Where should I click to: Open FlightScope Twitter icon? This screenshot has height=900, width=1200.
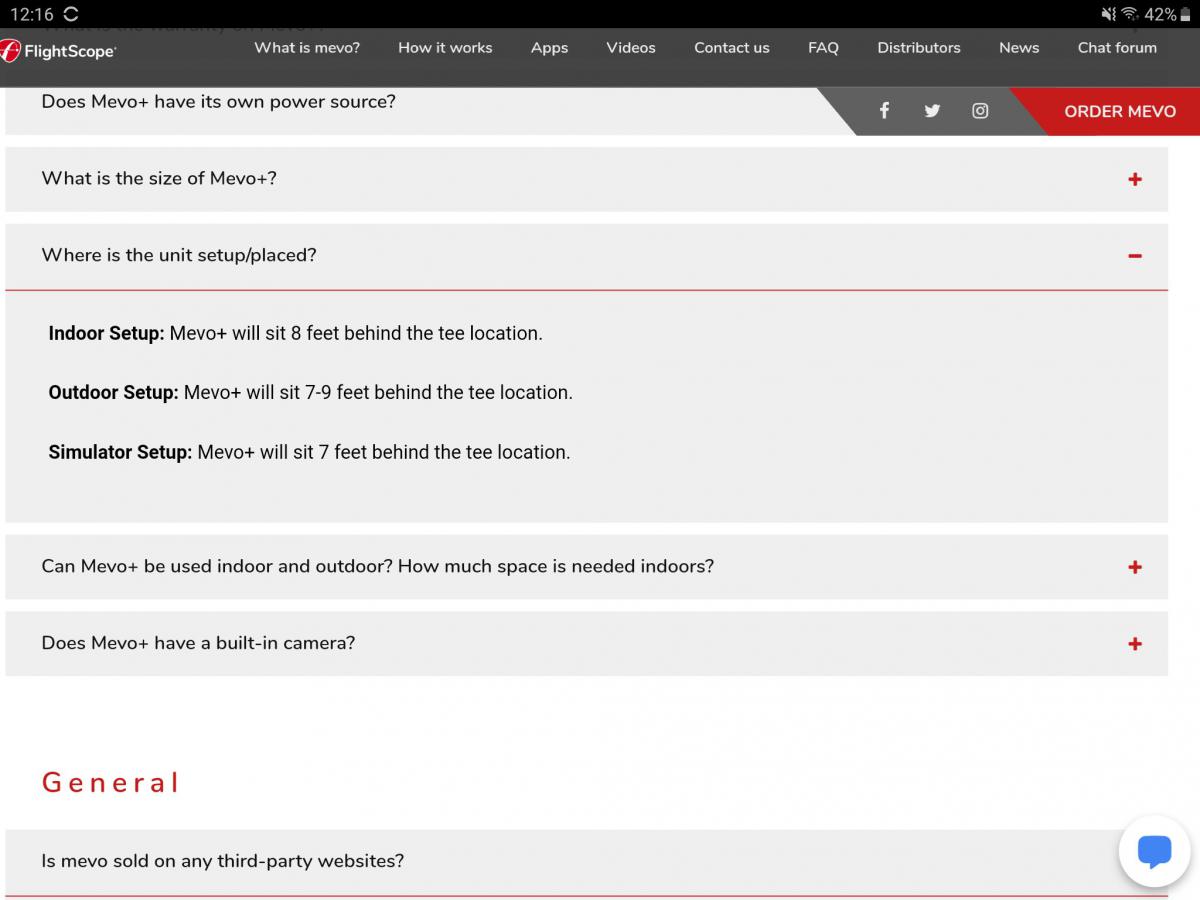932,111
